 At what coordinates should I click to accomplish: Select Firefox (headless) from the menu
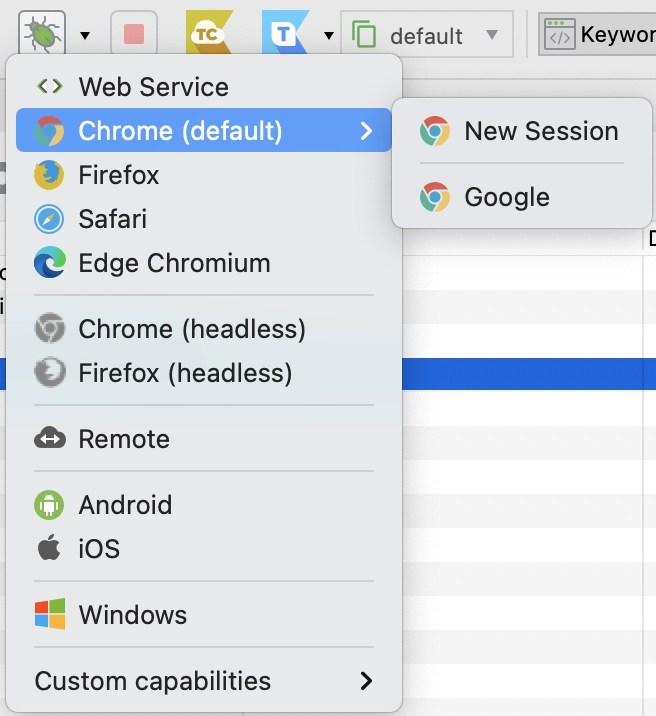185,373
